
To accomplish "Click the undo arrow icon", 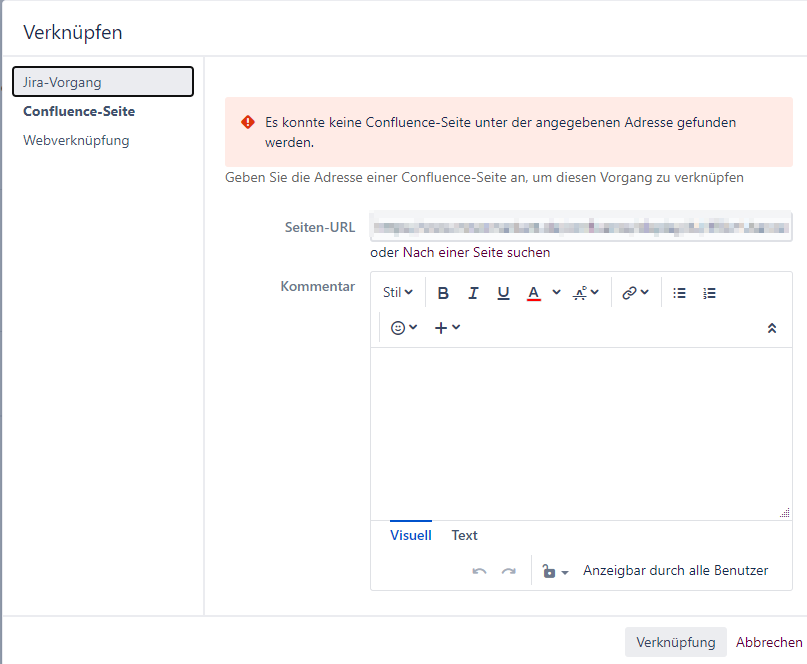I will point(479,571).
